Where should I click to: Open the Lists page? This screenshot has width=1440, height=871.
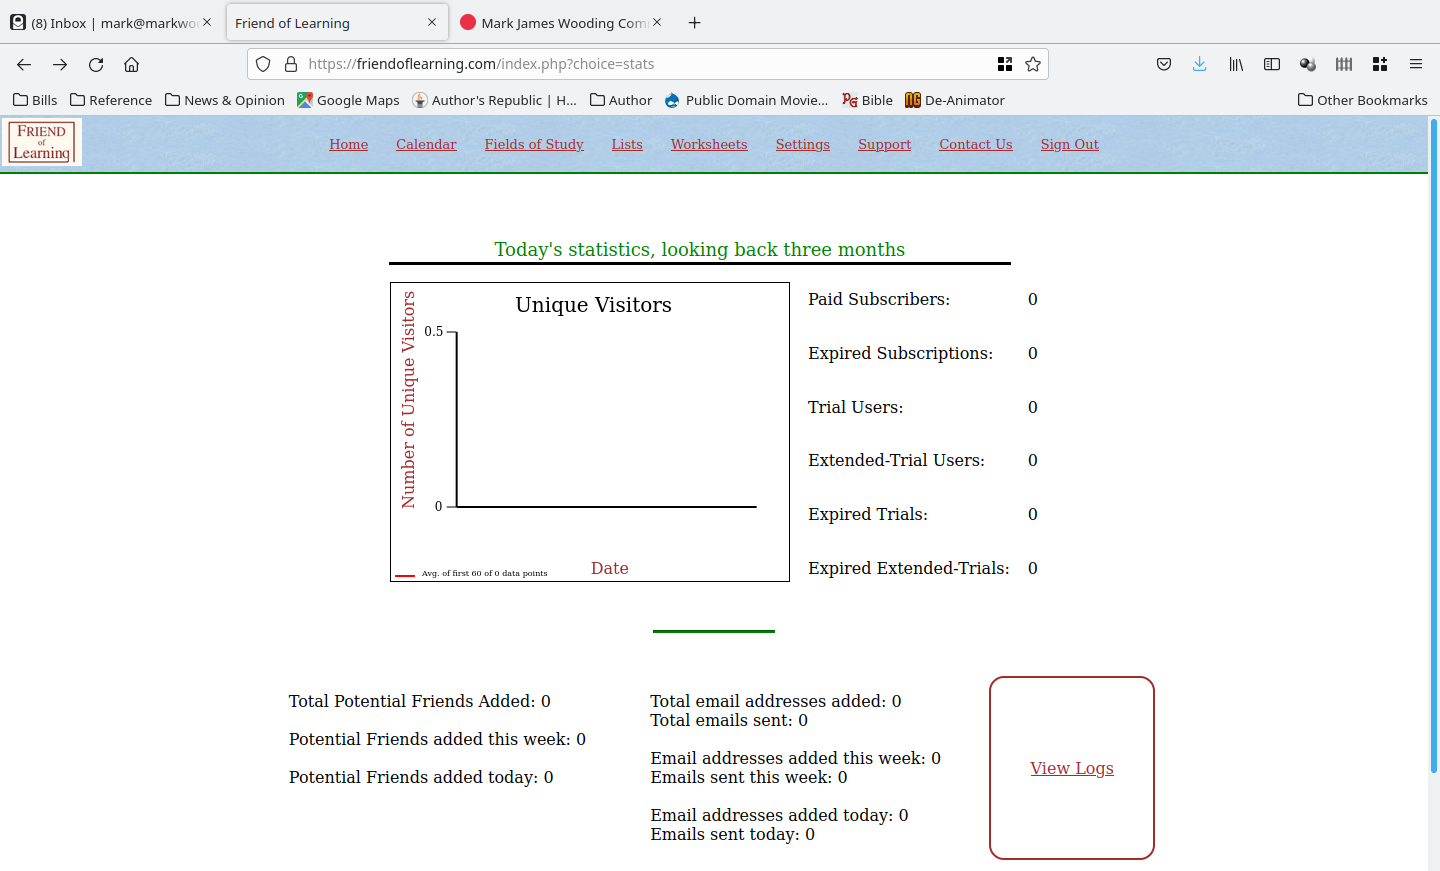pos(627,144)
